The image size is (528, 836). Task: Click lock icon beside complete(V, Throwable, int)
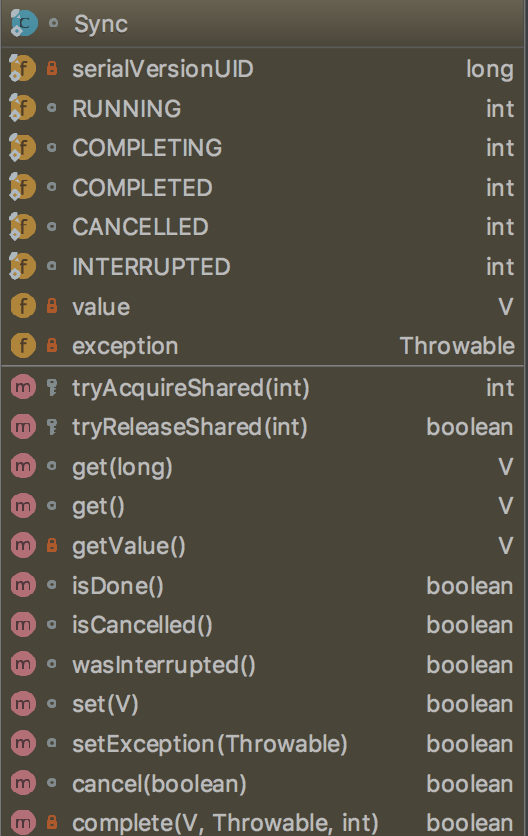(x=52, y=822)
